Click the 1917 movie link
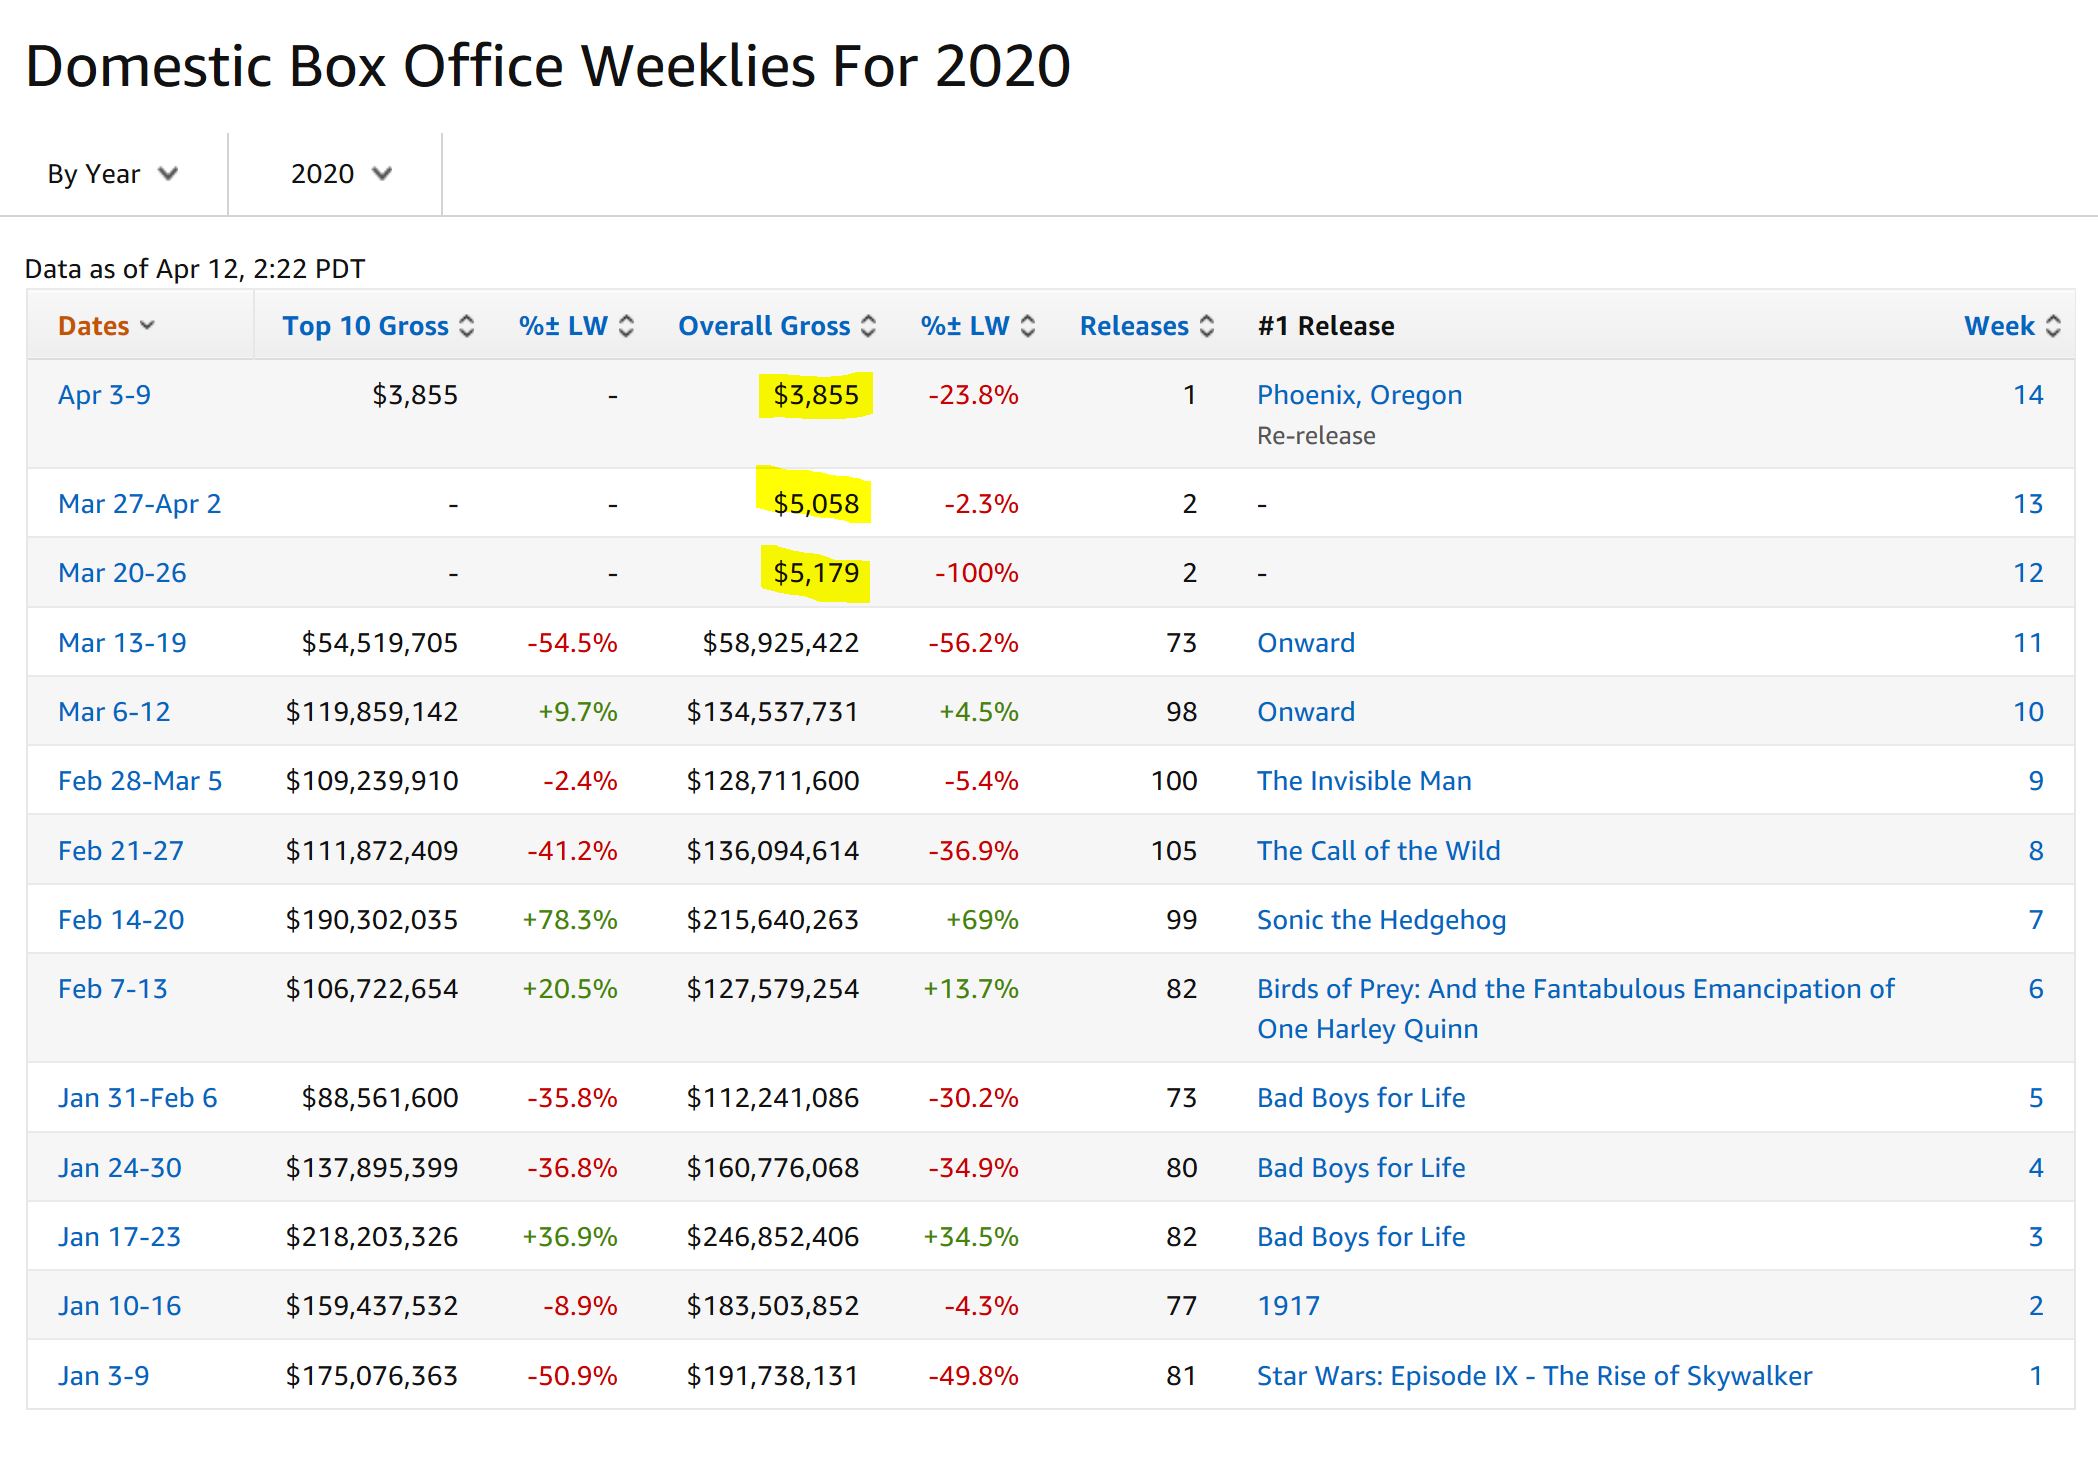The height and width of the screenshot is (1470, 2098). [1288, 1306]
